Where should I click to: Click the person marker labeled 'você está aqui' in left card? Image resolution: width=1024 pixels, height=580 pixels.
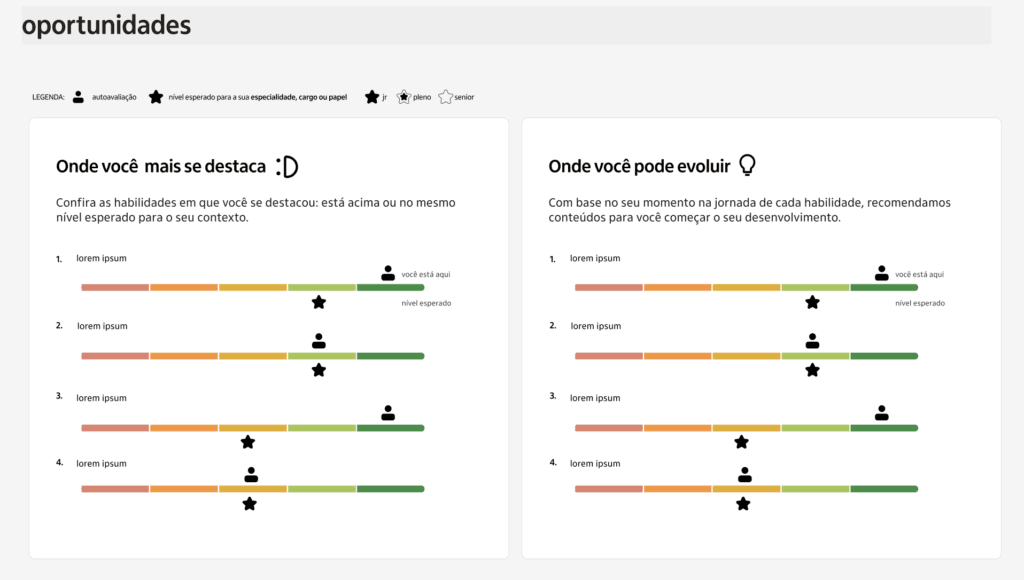click(x=388, y=273)
